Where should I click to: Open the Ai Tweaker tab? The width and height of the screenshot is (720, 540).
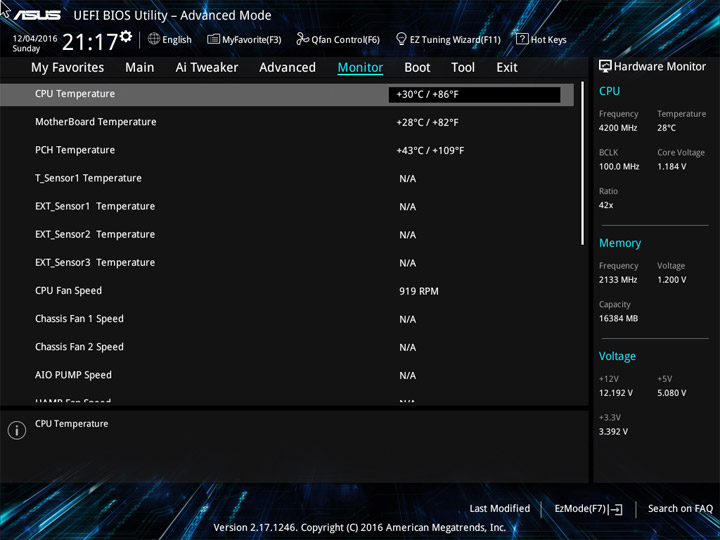point(207,68)
